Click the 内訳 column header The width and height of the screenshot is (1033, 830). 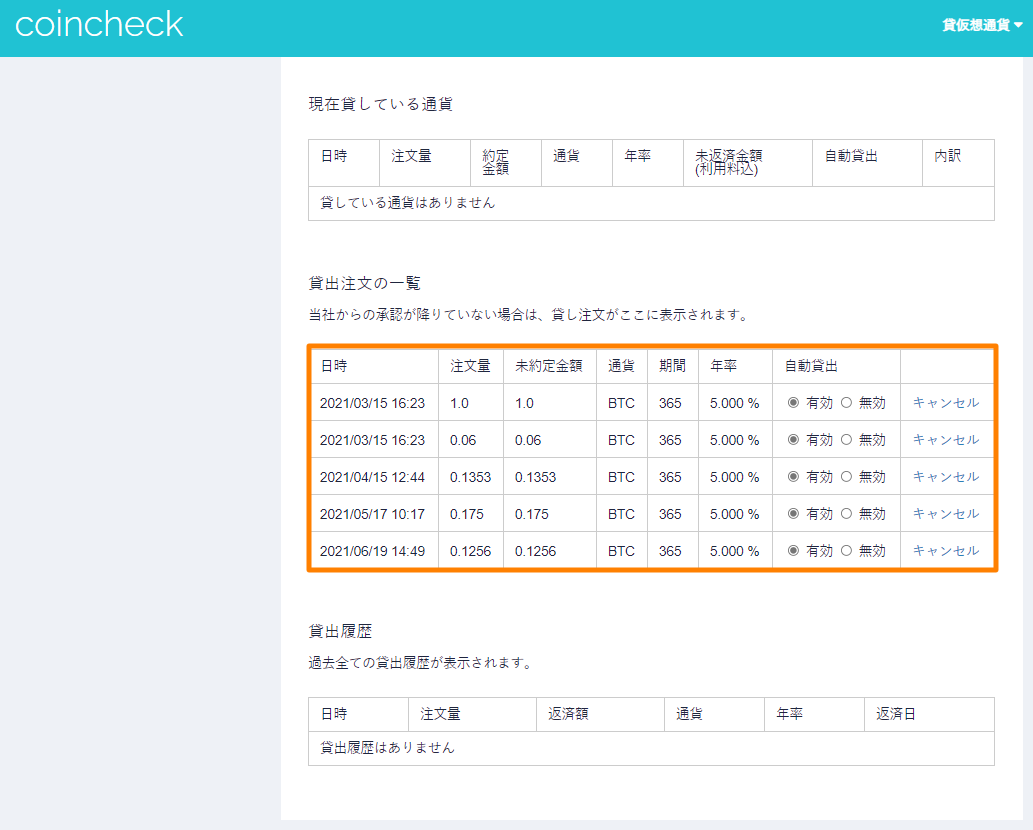[x=947, y=155]
